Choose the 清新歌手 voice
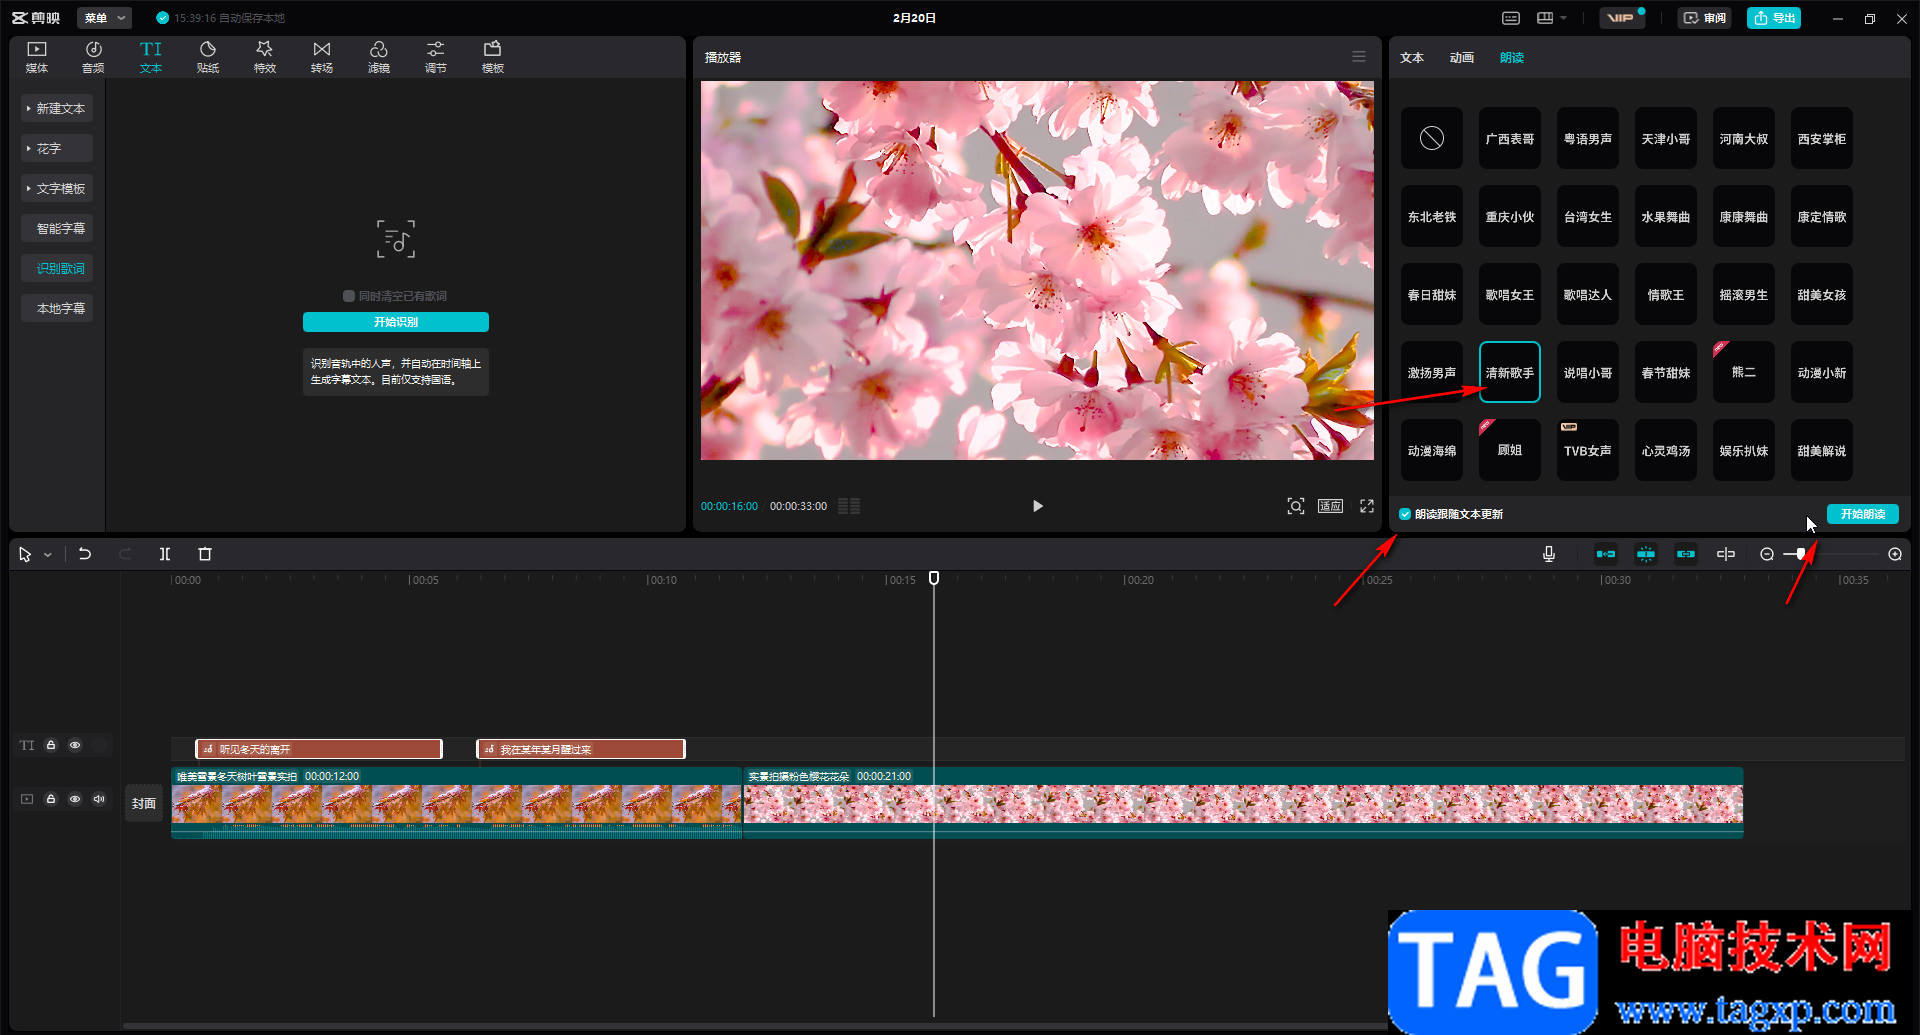 (x=1510, y=372)
